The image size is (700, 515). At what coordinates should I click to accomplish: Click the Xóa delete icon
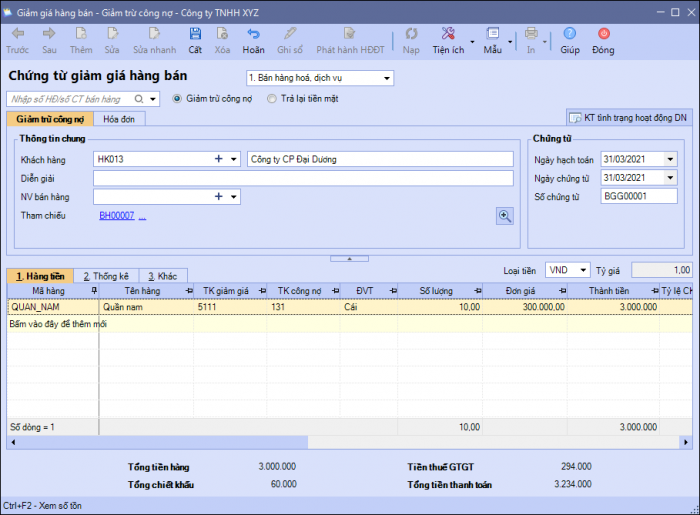tap(222, 35)
